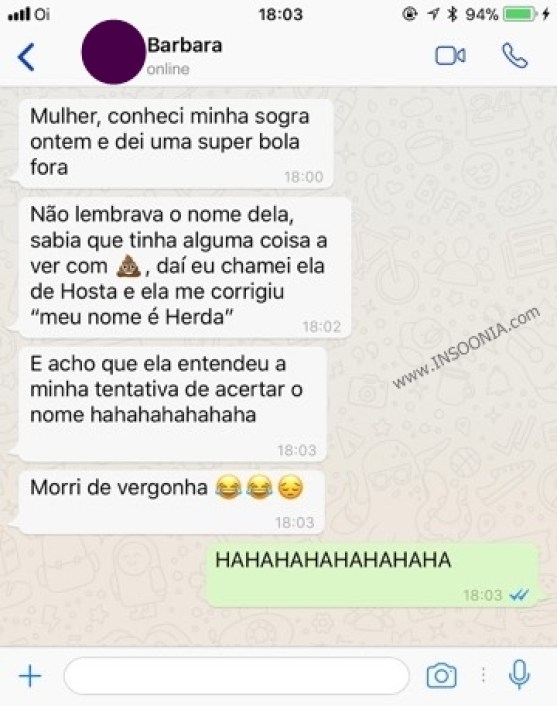Screen dimensions: 557x706
Task: Select the message mentioning Hosta and Herda
Action: [185, 268]
